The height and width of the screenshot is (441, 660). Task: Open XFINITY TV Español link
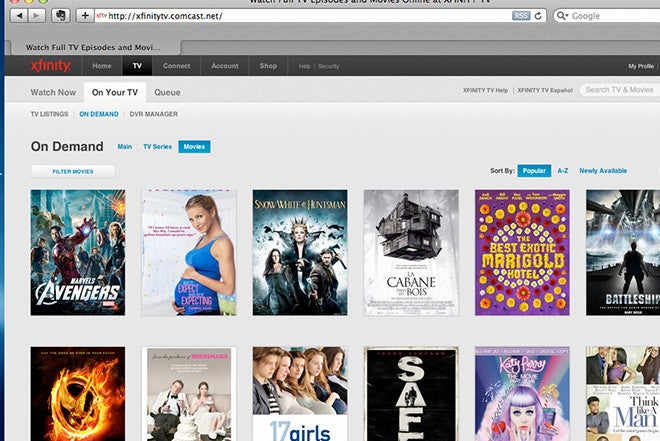click(x=545, y=90)
